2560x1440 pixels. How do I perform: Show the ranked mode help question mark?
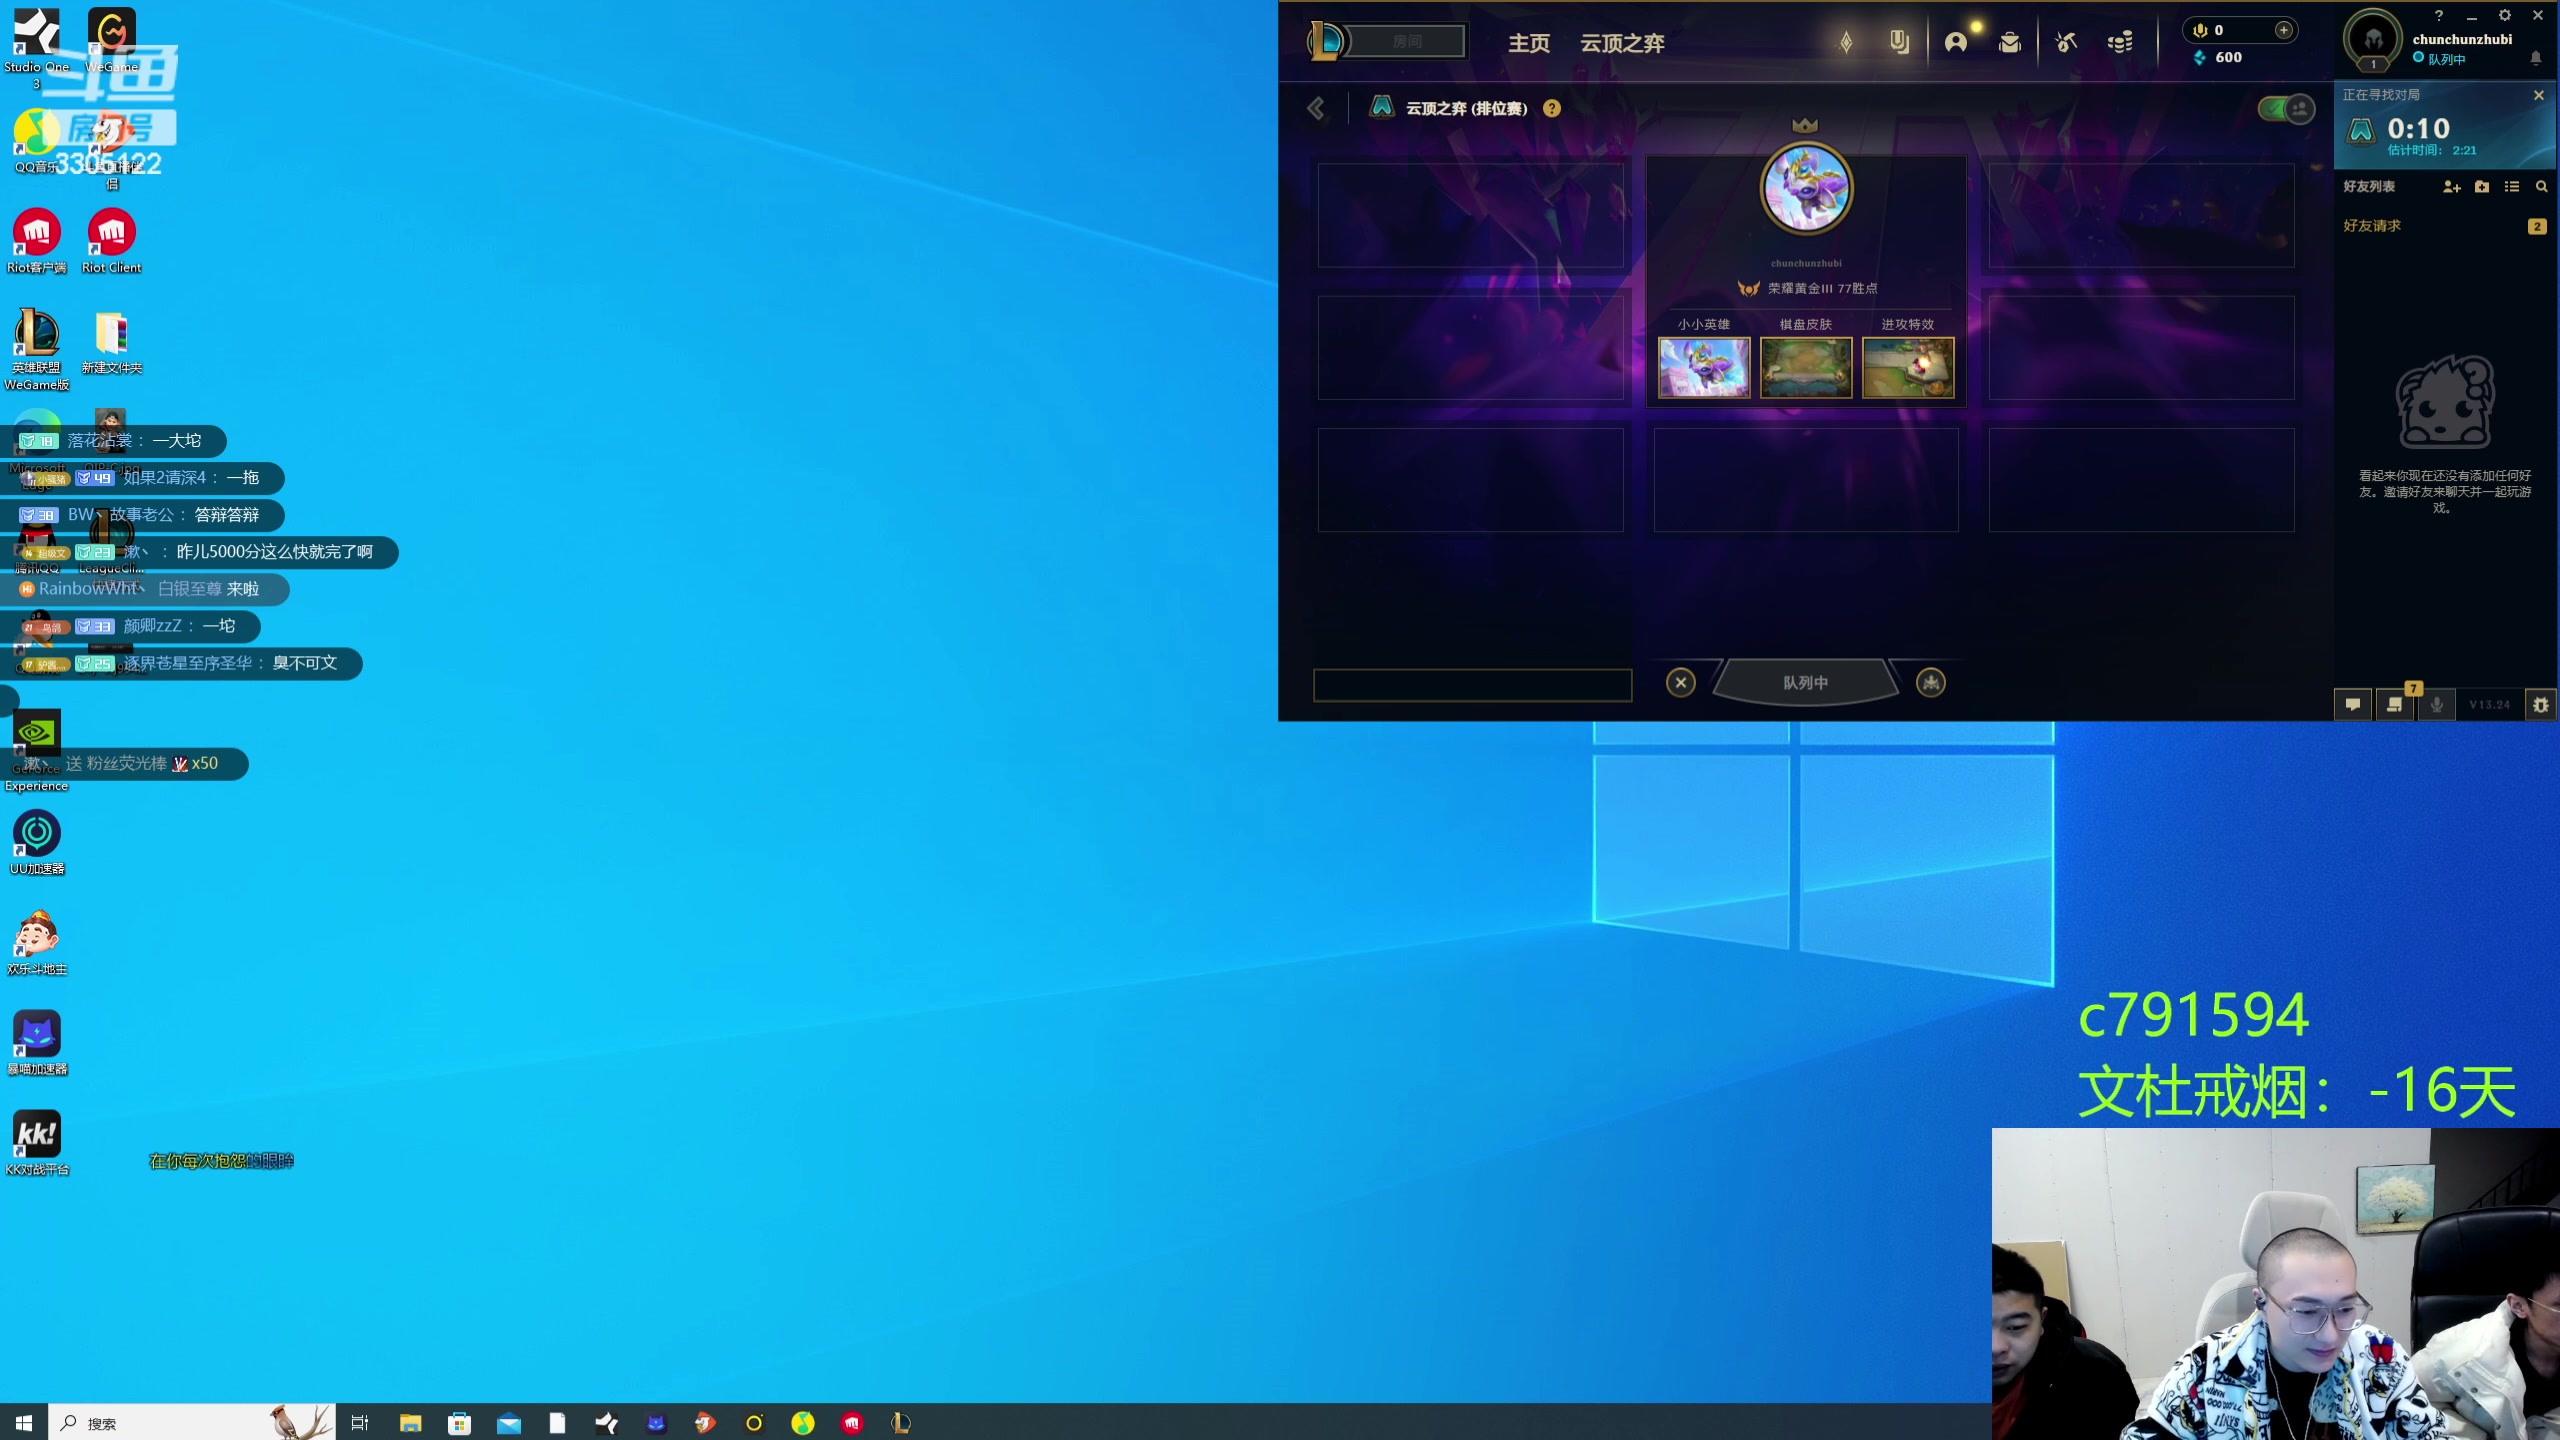point(1552,108)
